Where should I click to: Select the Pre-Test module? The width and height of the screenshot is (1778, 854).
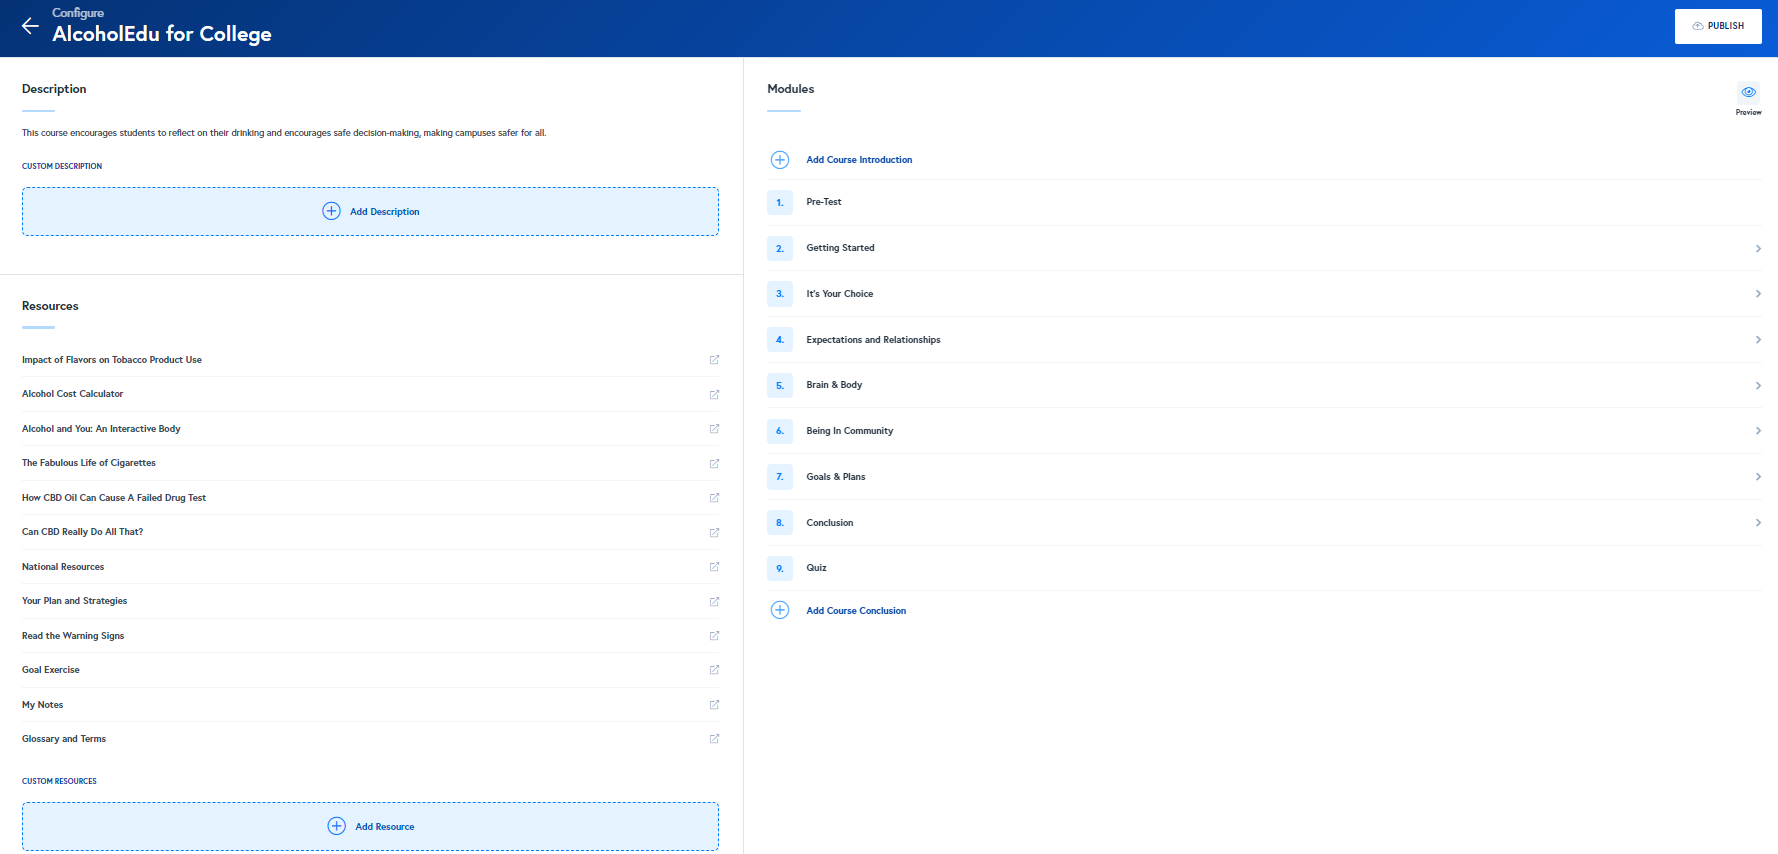824,202
